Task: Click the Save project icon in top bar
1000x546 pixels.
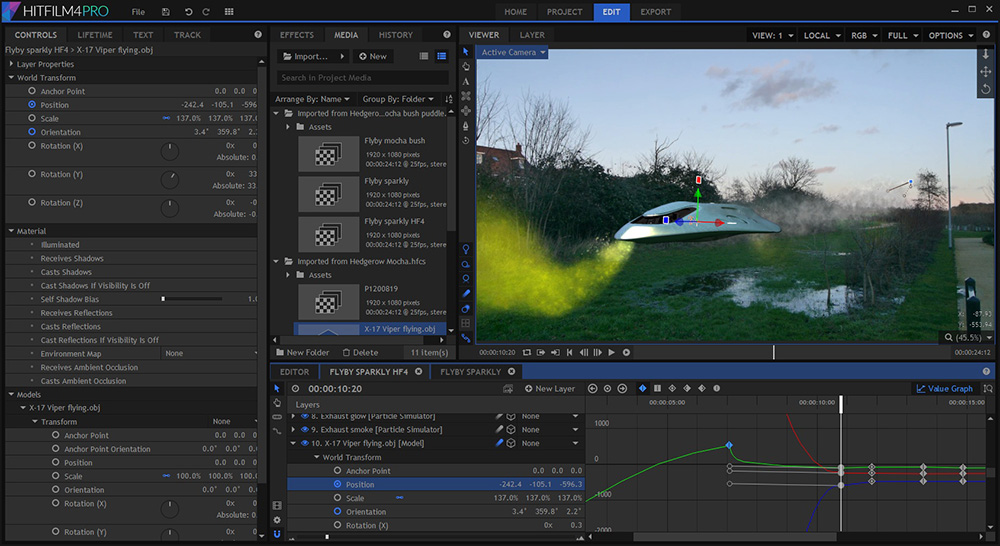Action: (167, 12)
